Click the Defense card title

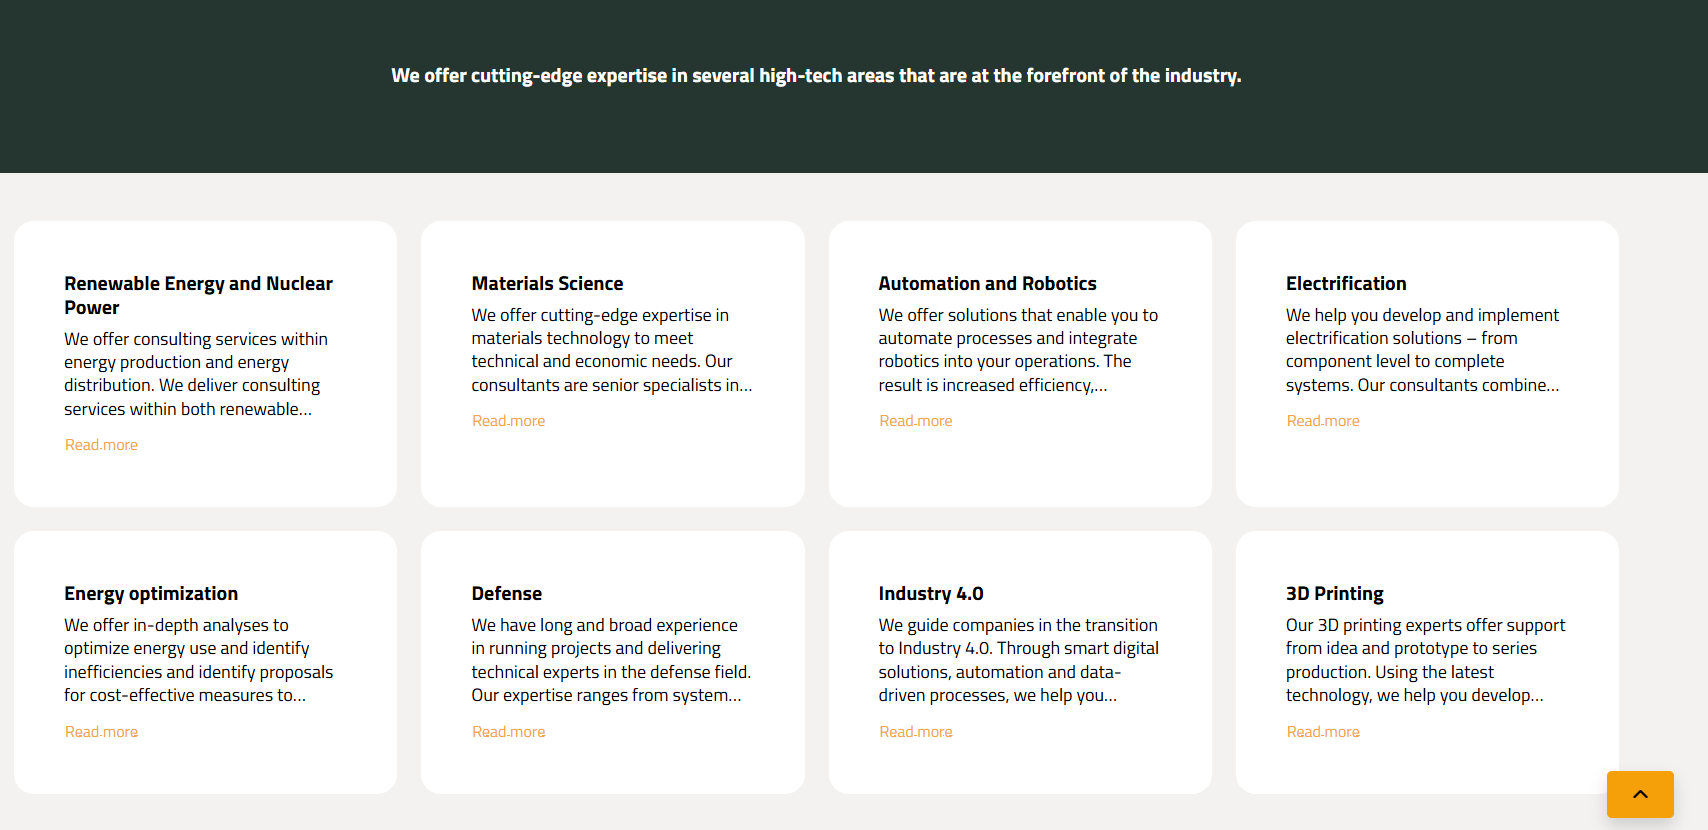click(x=506, y=594)
